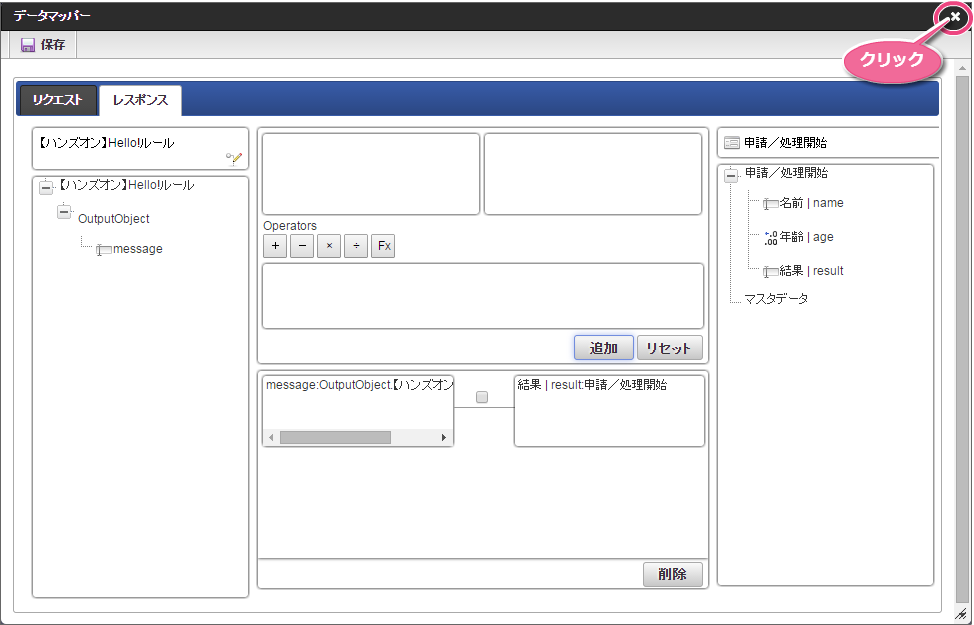Select 申請/処理開始 root in the right tree
The height and width of the screenshot is (625, 974).
click(786, 173)
